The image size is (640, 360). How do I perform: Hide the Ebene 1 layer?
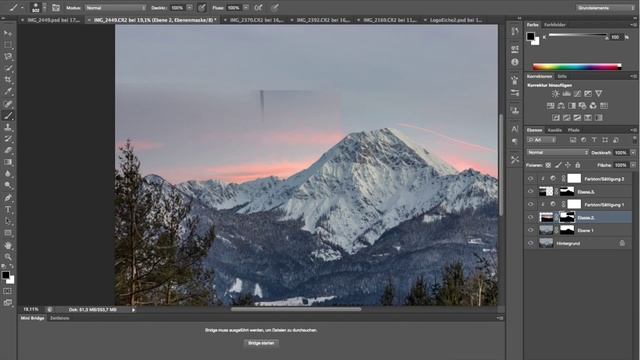pyautogui.click(x=531, y=230)
